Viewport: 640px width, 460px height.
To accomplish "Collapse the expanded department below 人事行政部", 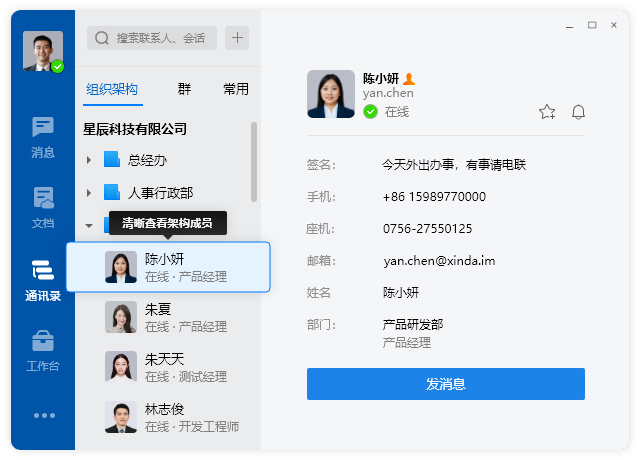I will coord(89,225).
